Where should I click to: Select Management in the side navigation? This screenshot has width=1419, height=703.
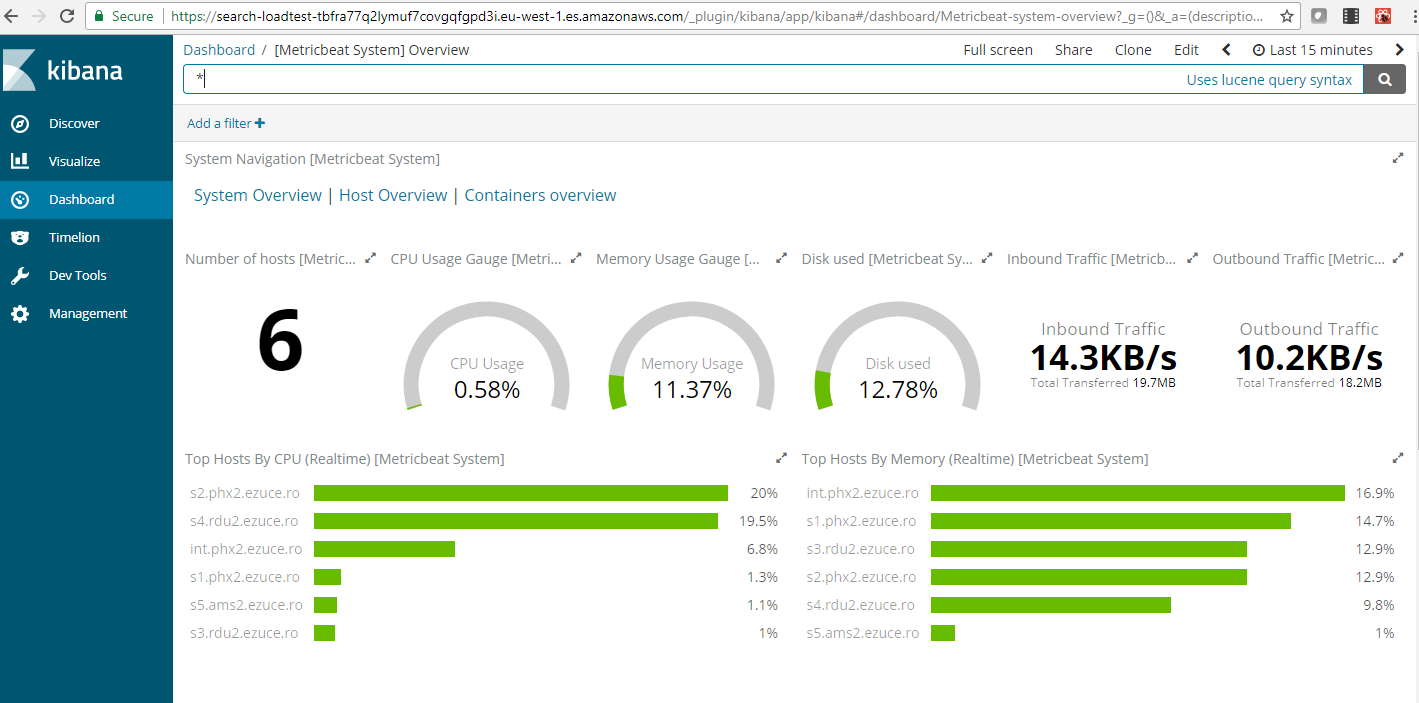pyautogui.click(x=88, y=313)
